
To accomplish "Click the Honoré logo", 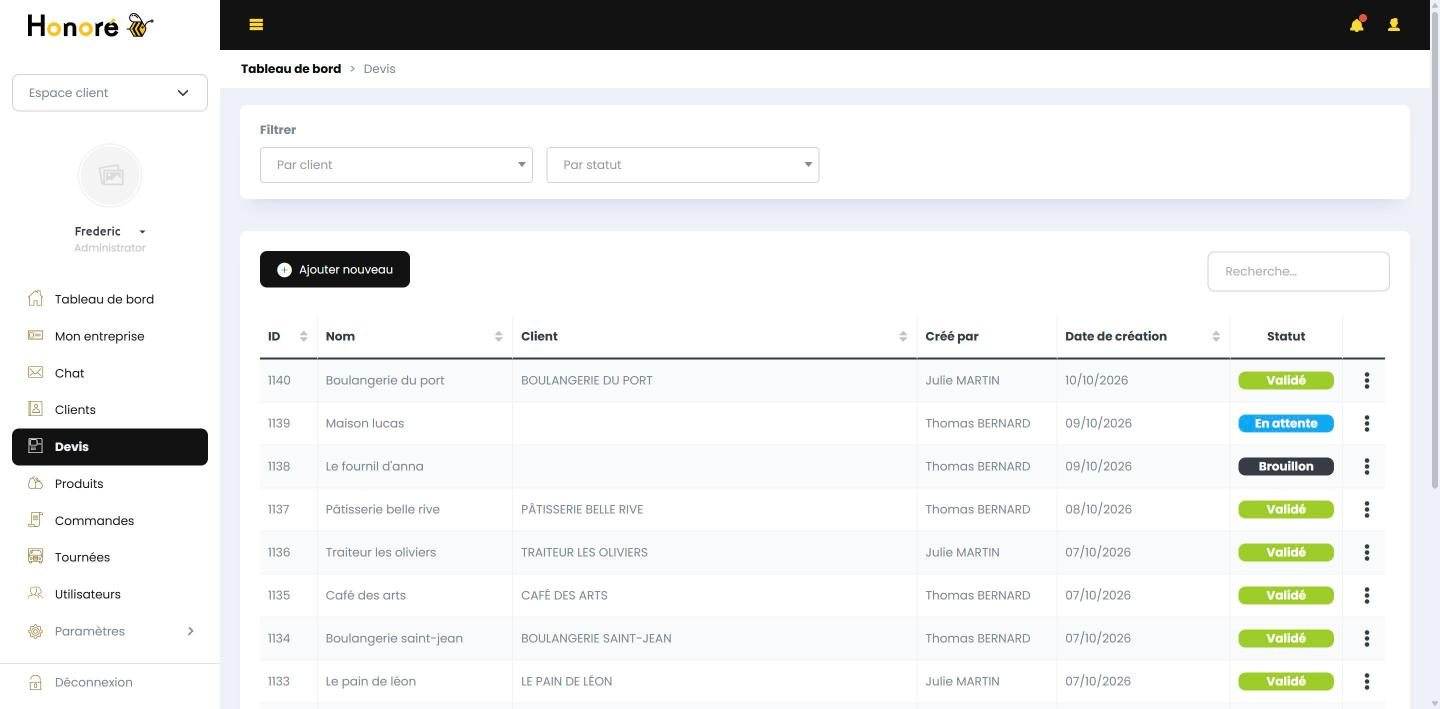I will [90, 26].
